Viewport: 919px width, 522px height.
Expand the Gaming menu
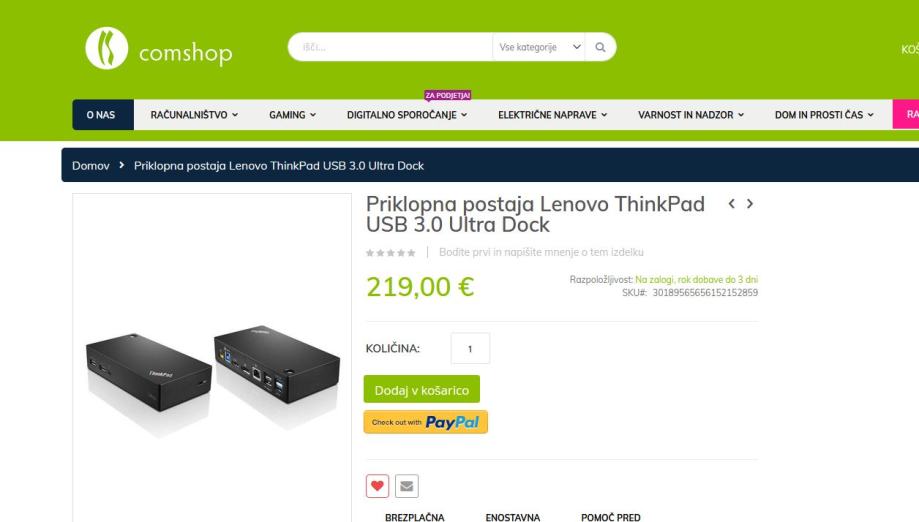(x=292, y=115)
